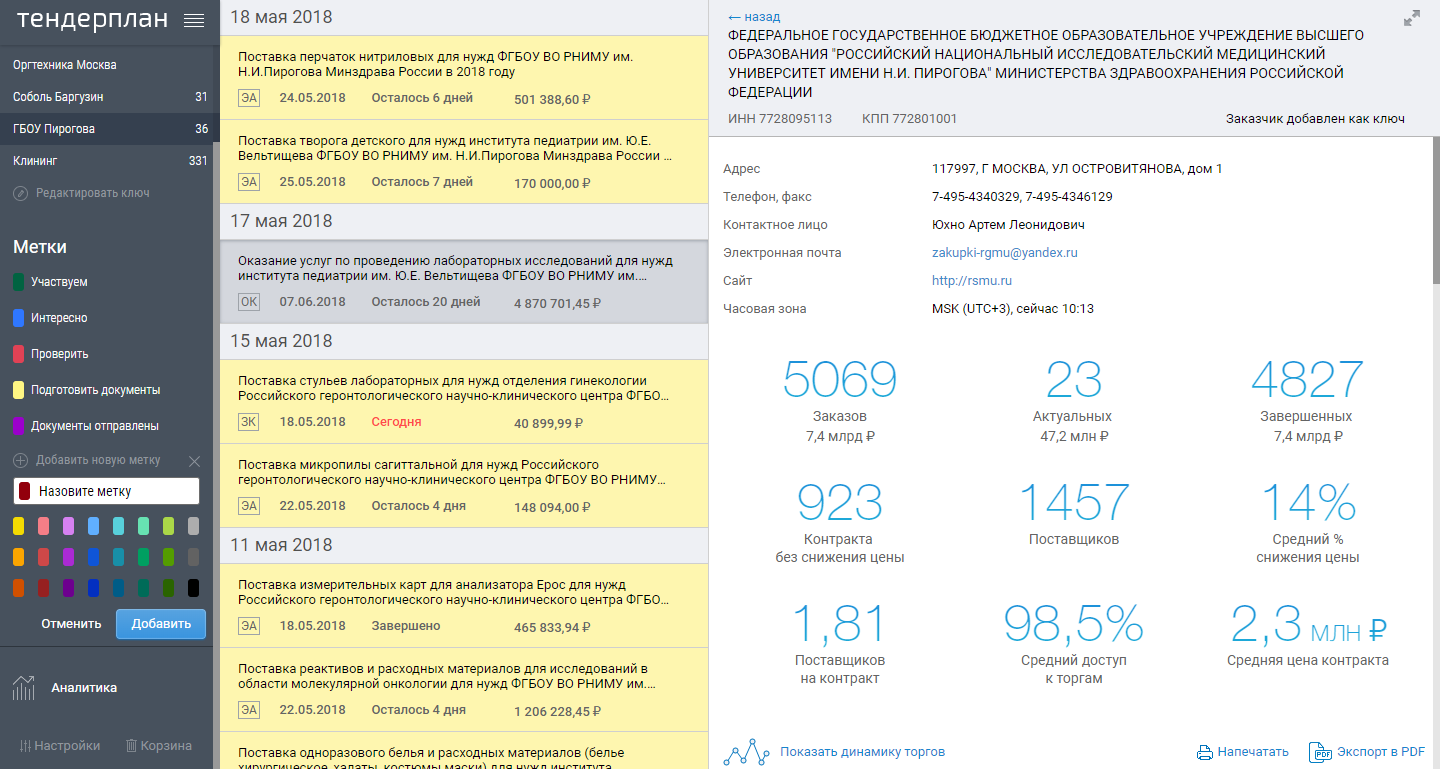
Task: Open the nitrile gloves tender (501 388,60 ₽)
Action: pyautogui.click(x=464, y=78)
